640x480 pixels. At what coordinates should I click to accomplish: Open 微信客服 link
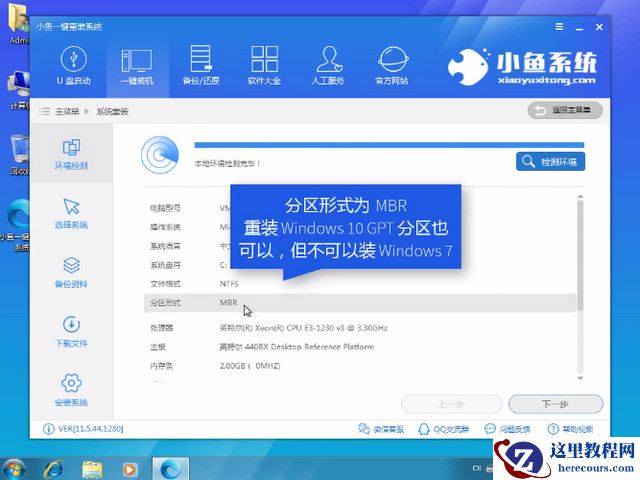(381, 429)
